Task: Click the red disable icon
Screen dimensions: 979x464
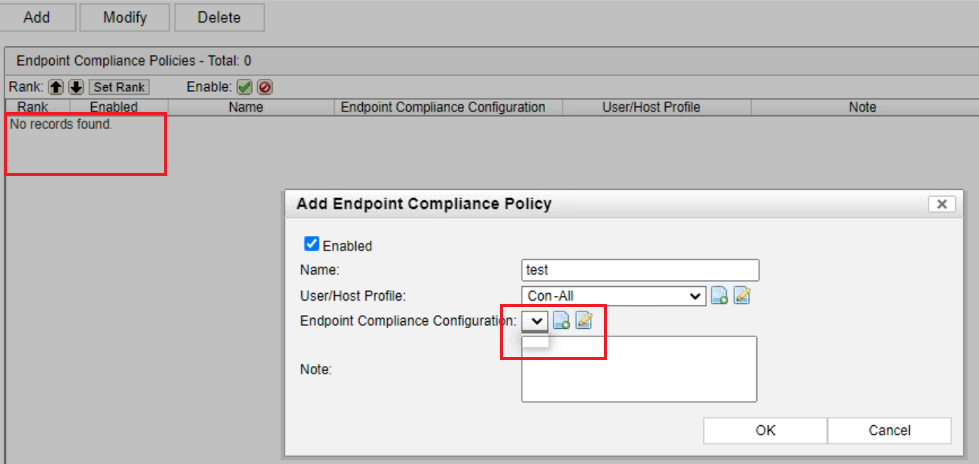Action: (265, 87)
